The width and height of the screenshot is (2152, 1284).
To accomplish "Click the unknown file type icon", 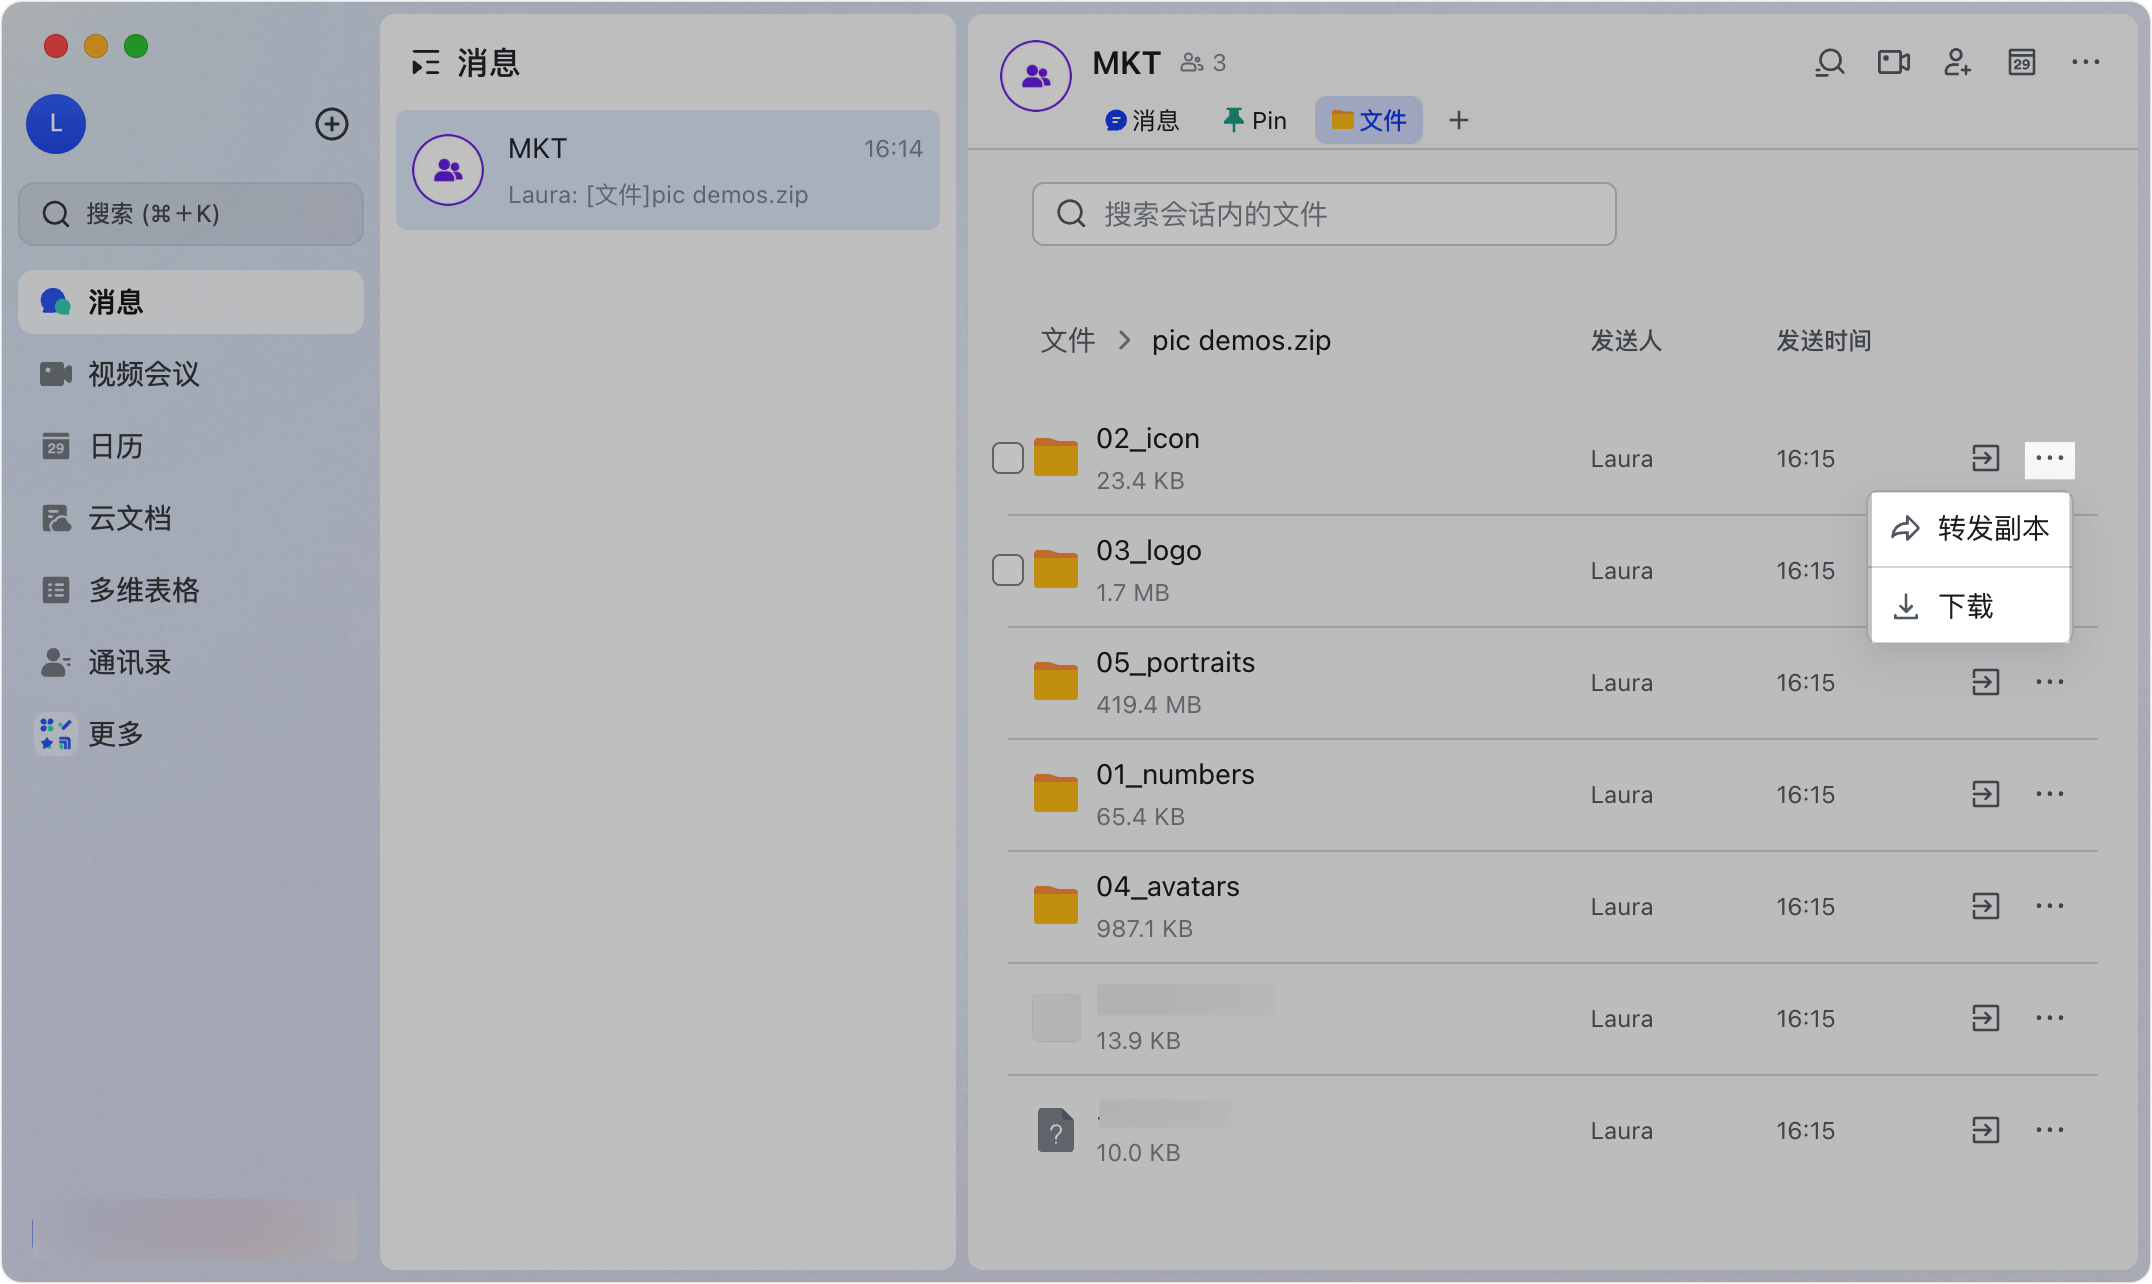I will coord(1055,1130).
